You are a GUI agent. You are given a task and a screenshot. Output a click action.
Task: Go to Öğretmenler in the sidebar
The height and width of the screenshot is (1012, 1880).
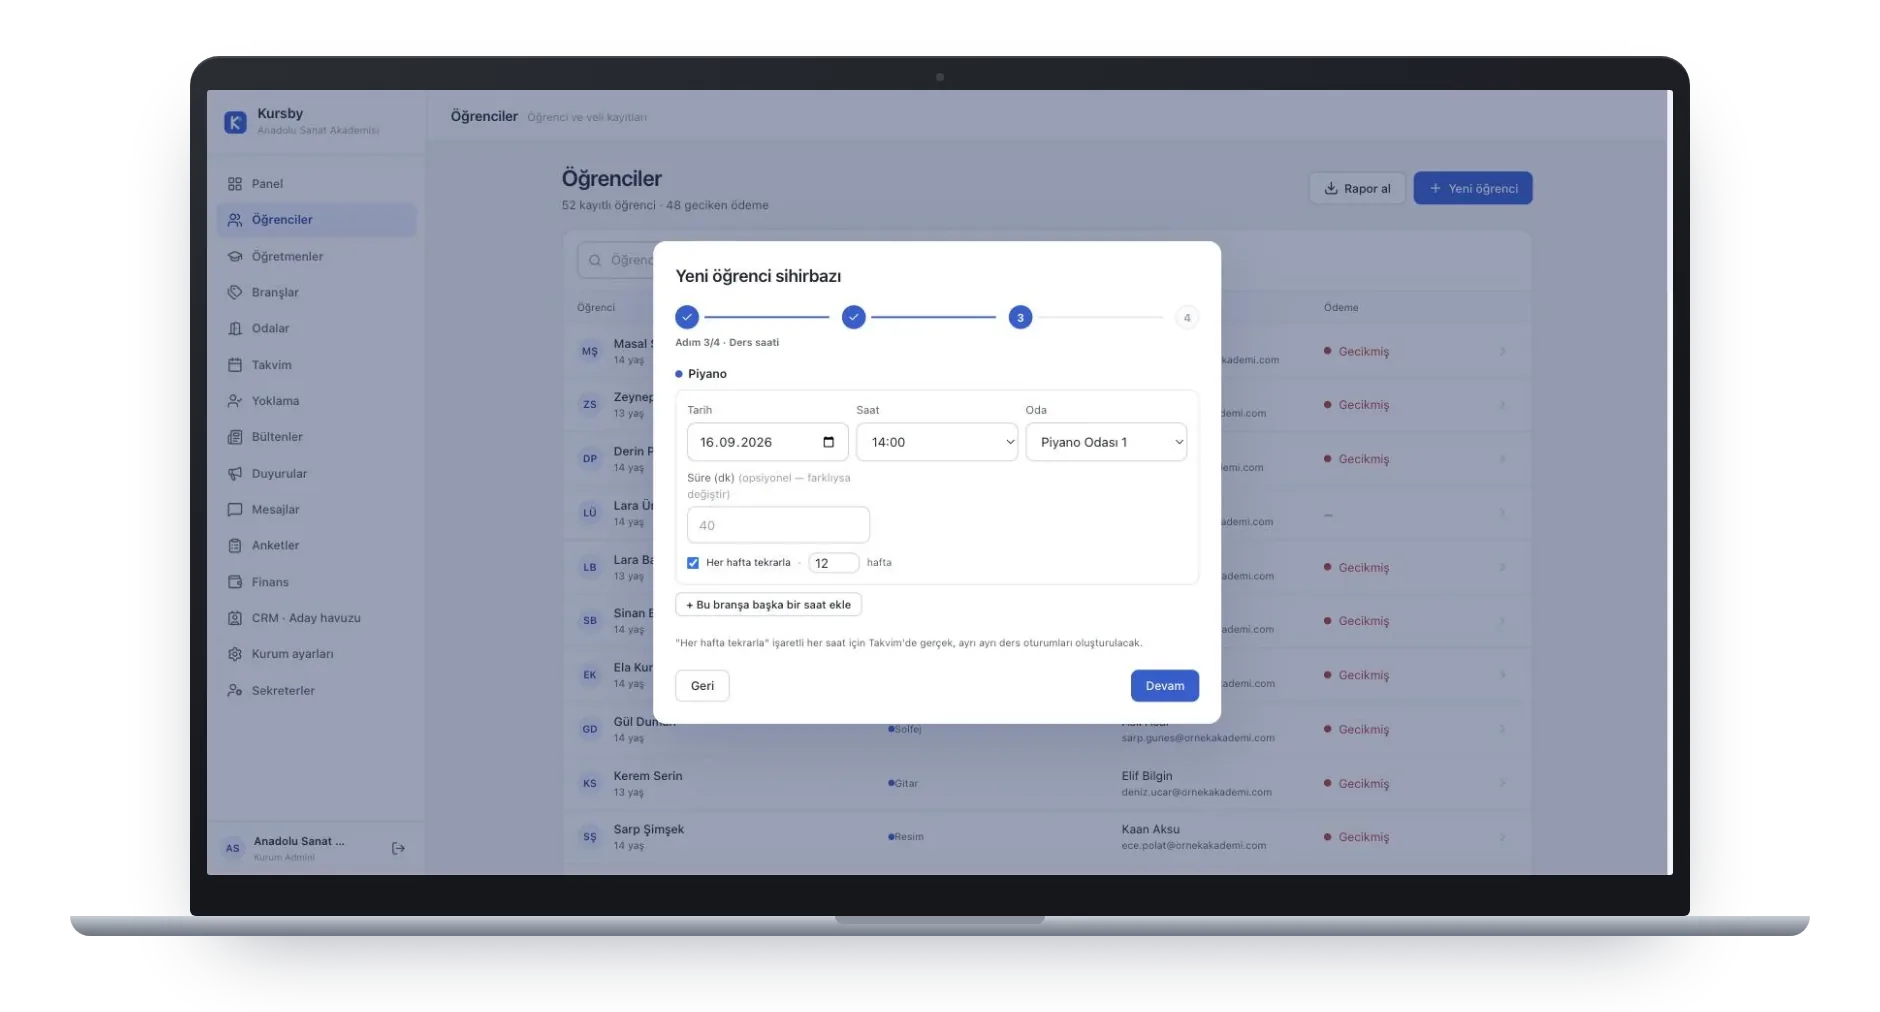pyautogui.click(x=316, y=257)
